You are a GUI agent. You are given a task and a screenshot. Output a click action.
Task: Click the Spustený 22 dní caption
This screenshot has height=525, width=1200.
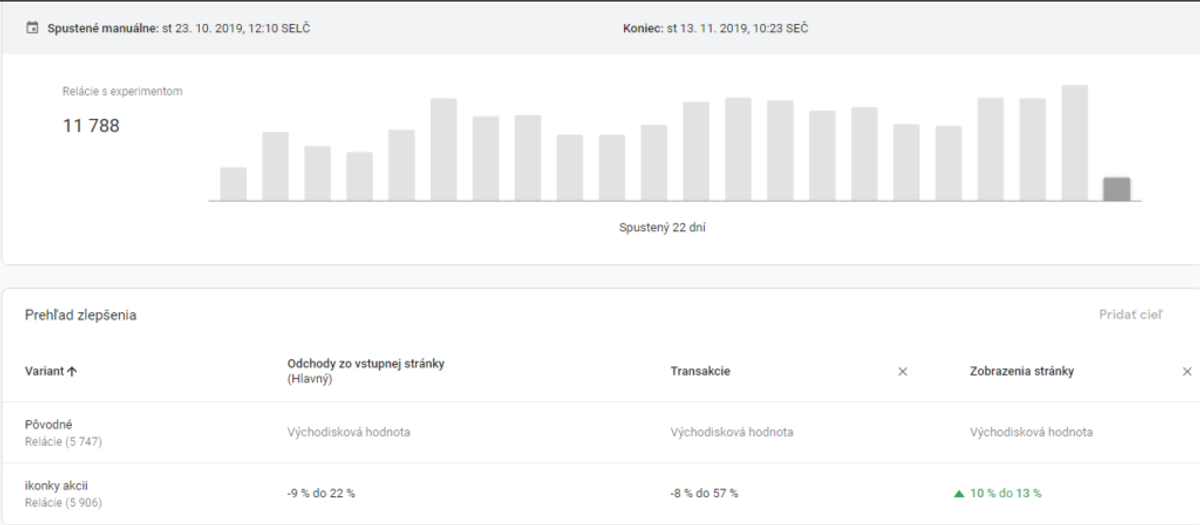[x=663, y=227]
